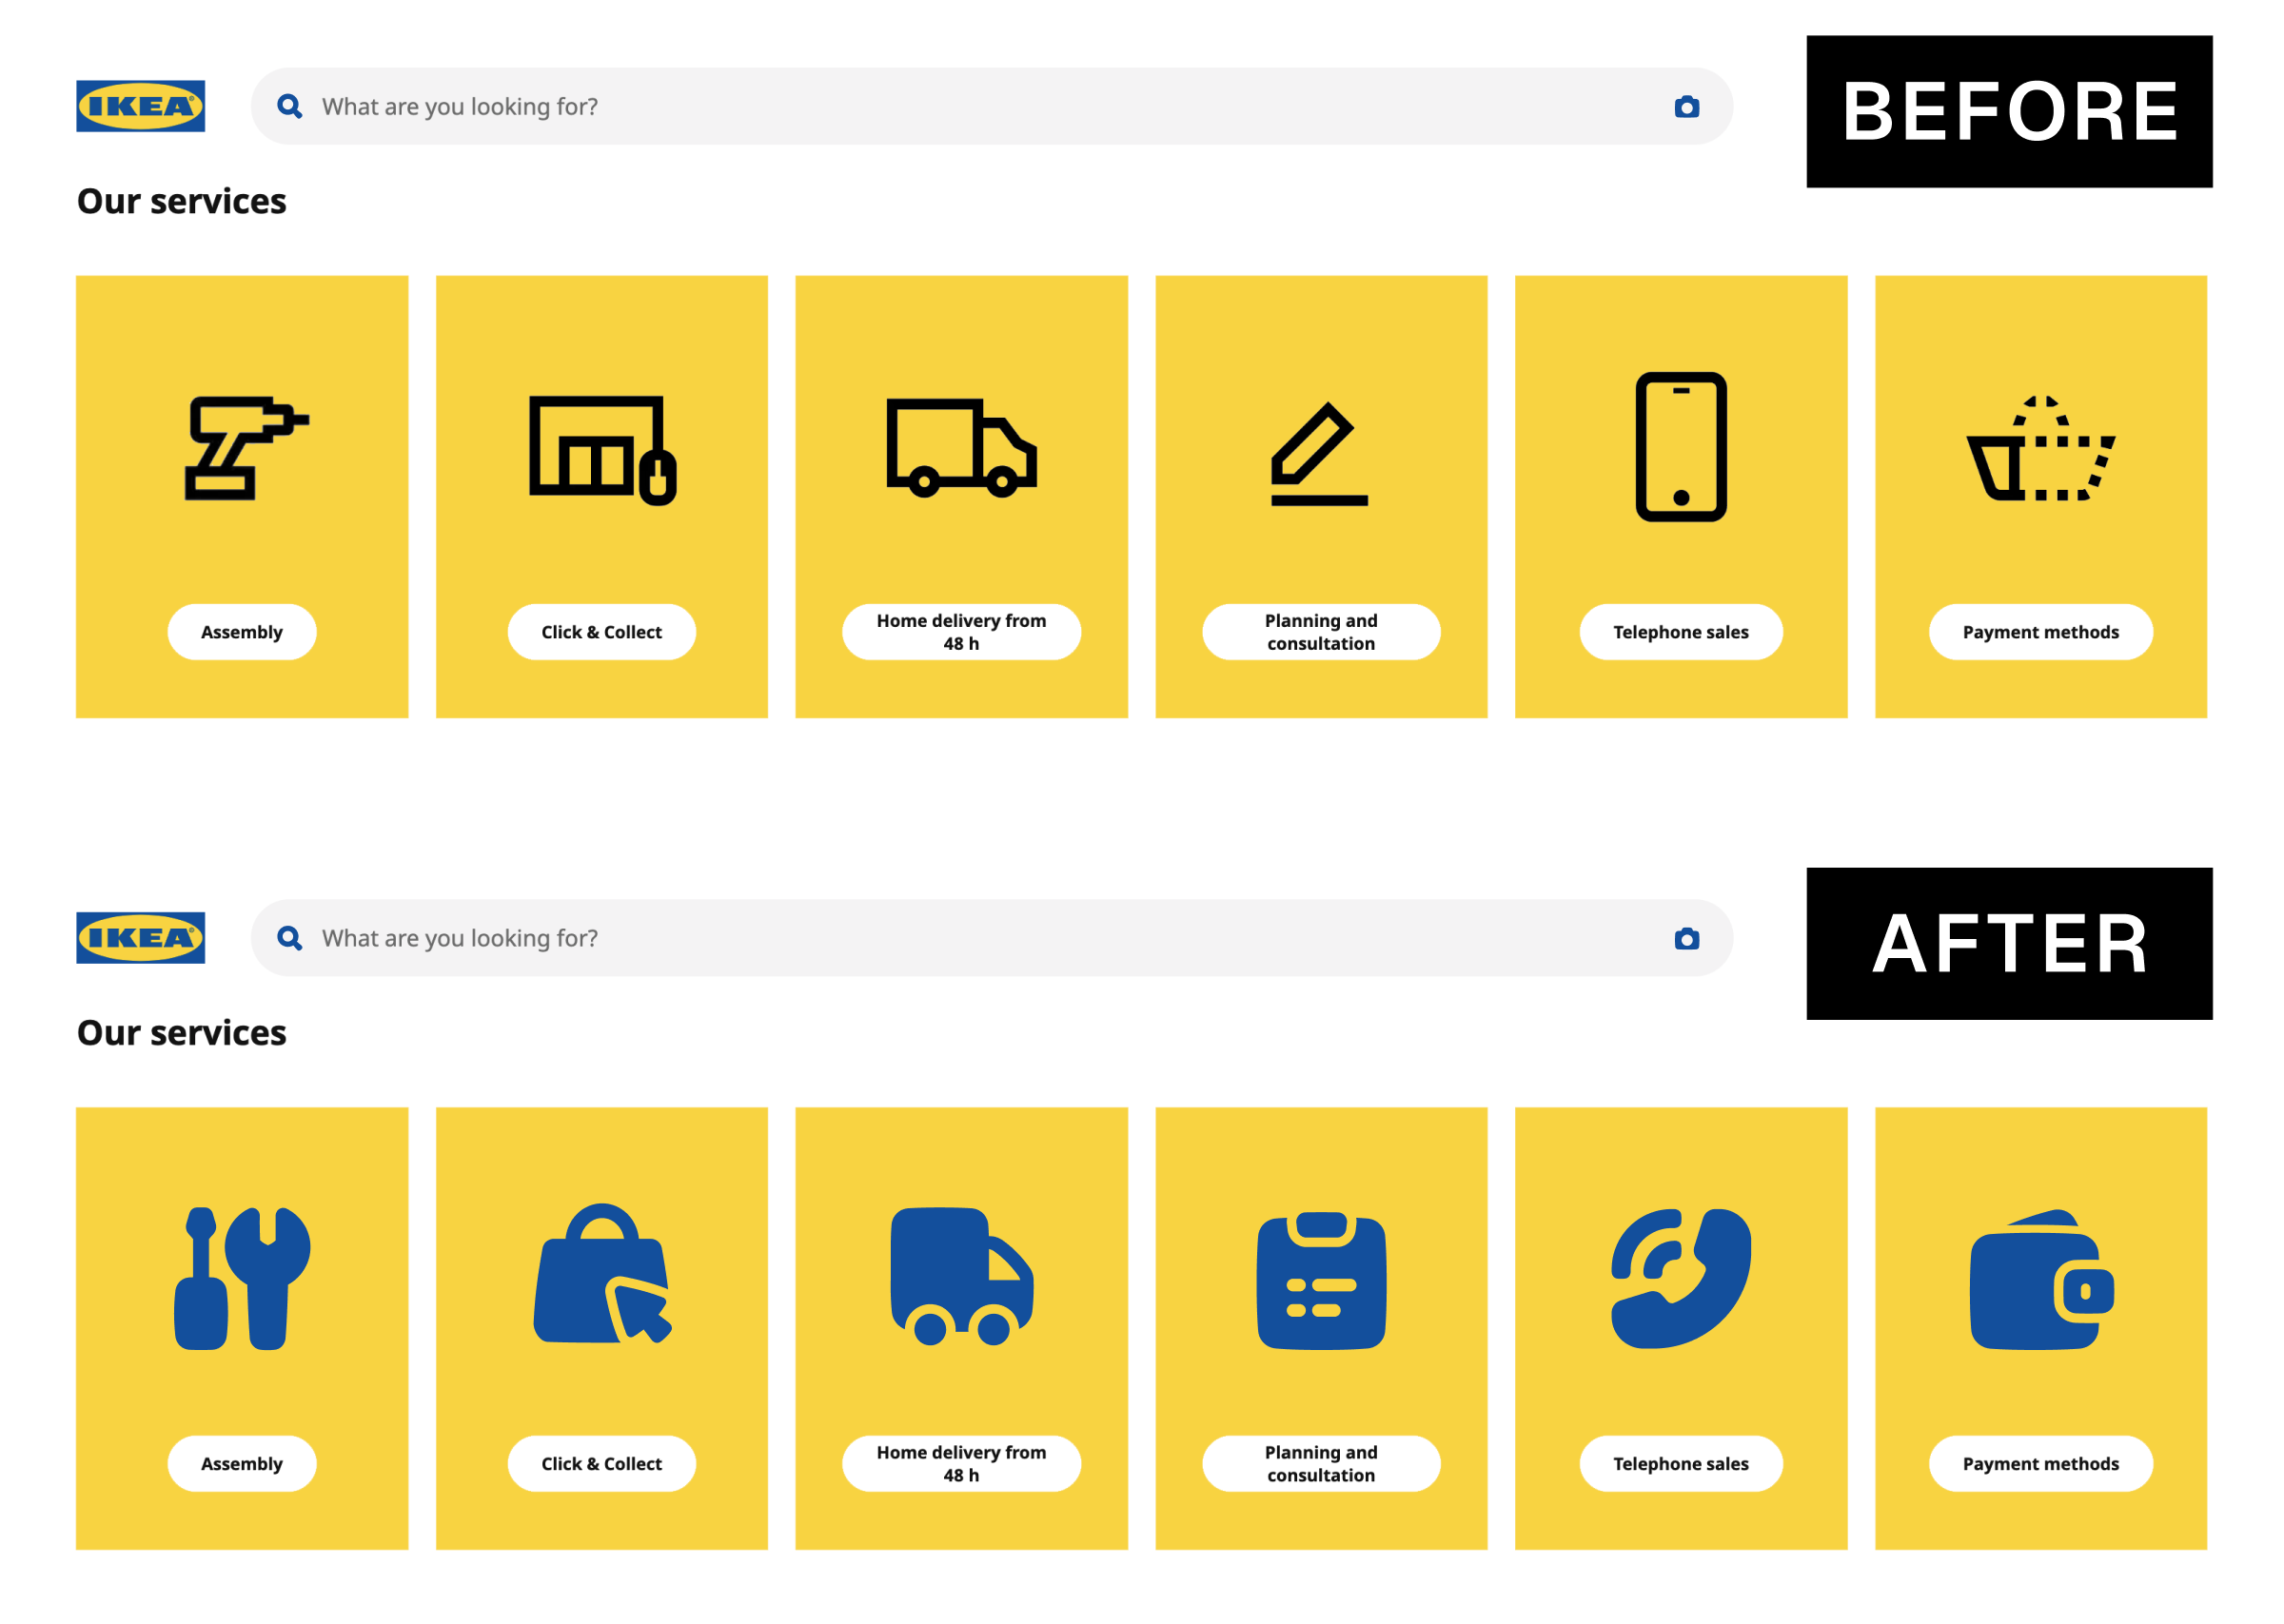Click the camera icon in the AFTER search bar

(x=1686, y=938)
